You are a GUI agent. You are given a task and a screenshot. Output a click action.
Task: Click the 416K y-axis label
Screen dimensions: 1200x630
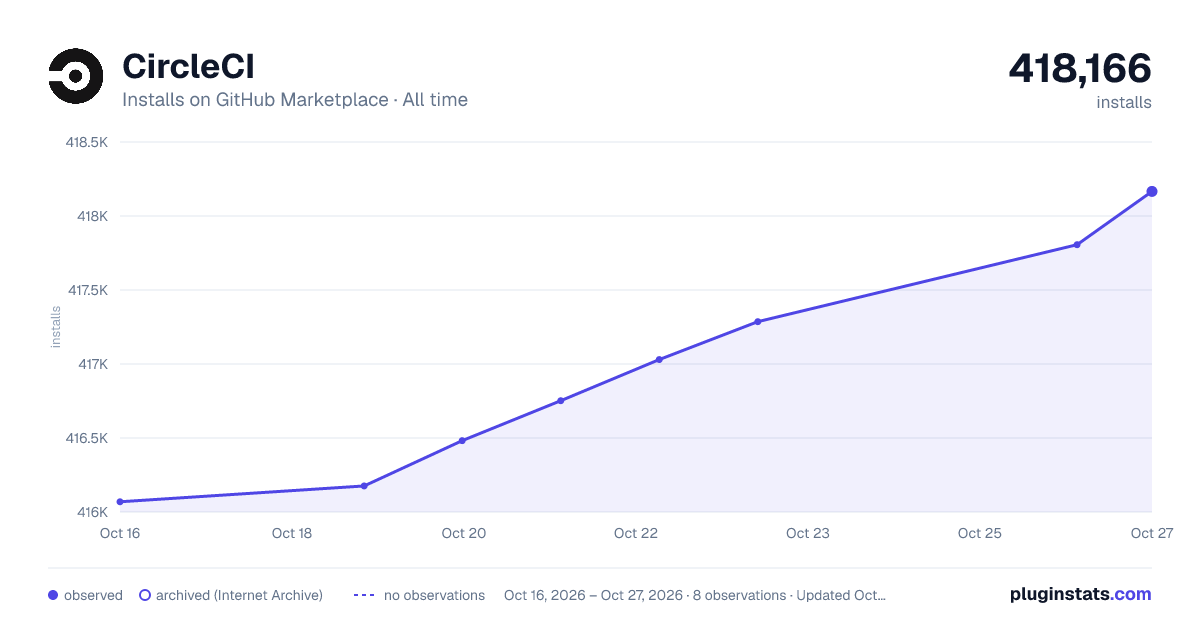click(92, 512)
